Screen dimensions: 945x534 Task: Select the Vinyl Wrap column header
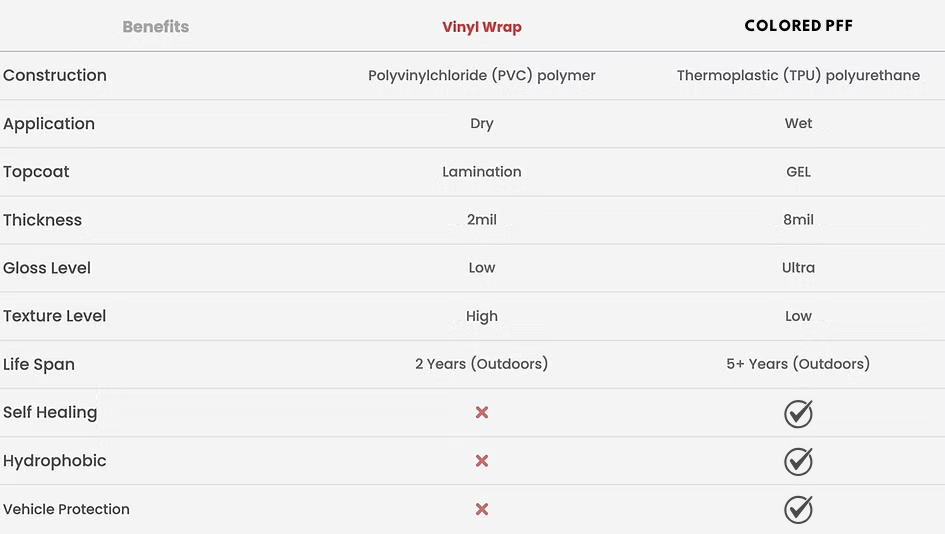(x=482, y=27)
